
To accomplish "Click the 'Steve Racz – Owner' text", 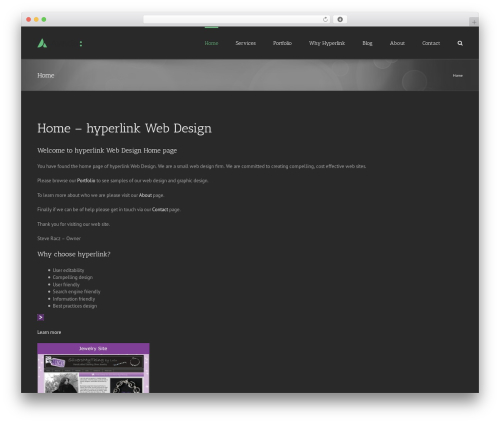I will (59, 238).
